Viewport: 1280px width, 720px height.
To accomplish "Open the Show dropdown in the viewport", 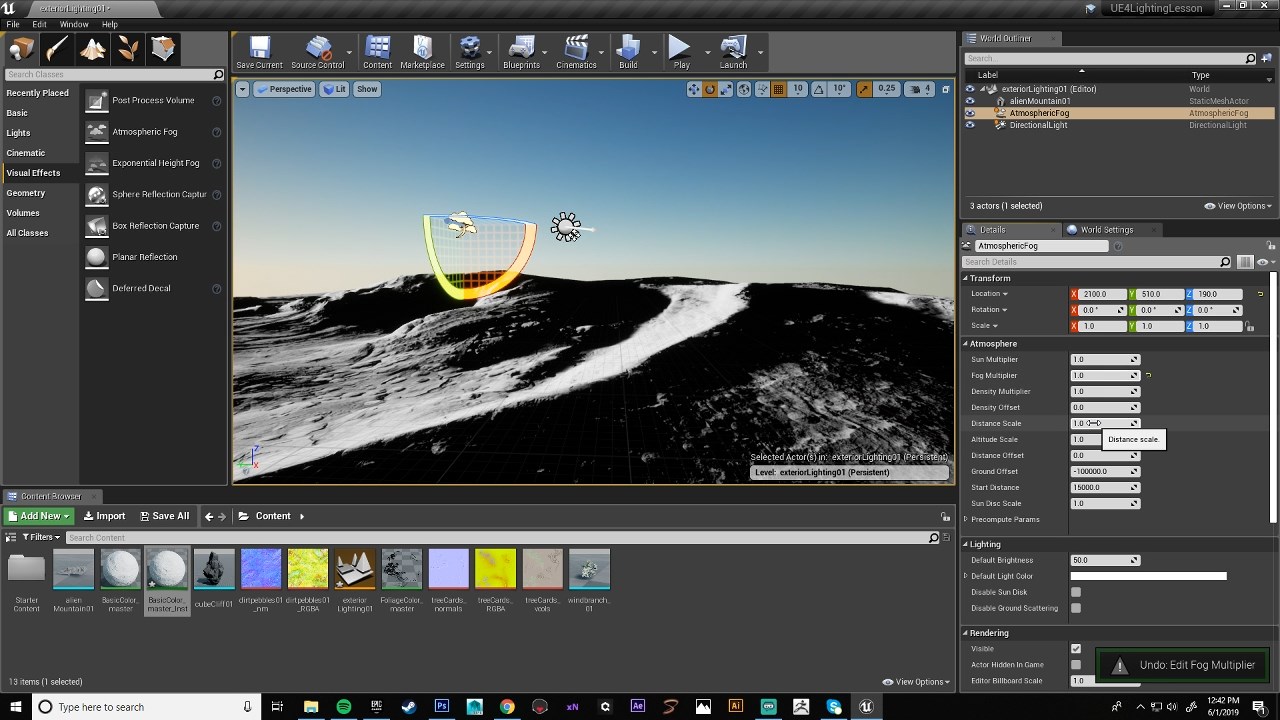I will point(366,89).
